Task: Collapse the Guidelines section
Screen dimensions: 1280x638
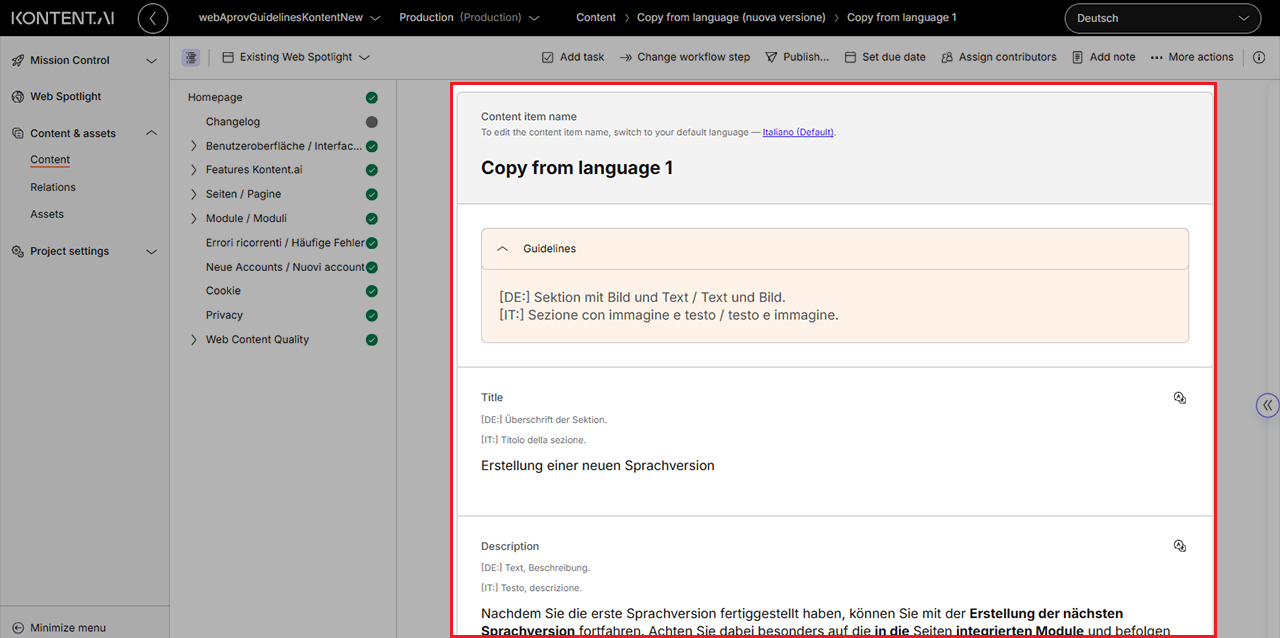Action: coord(503,249)
